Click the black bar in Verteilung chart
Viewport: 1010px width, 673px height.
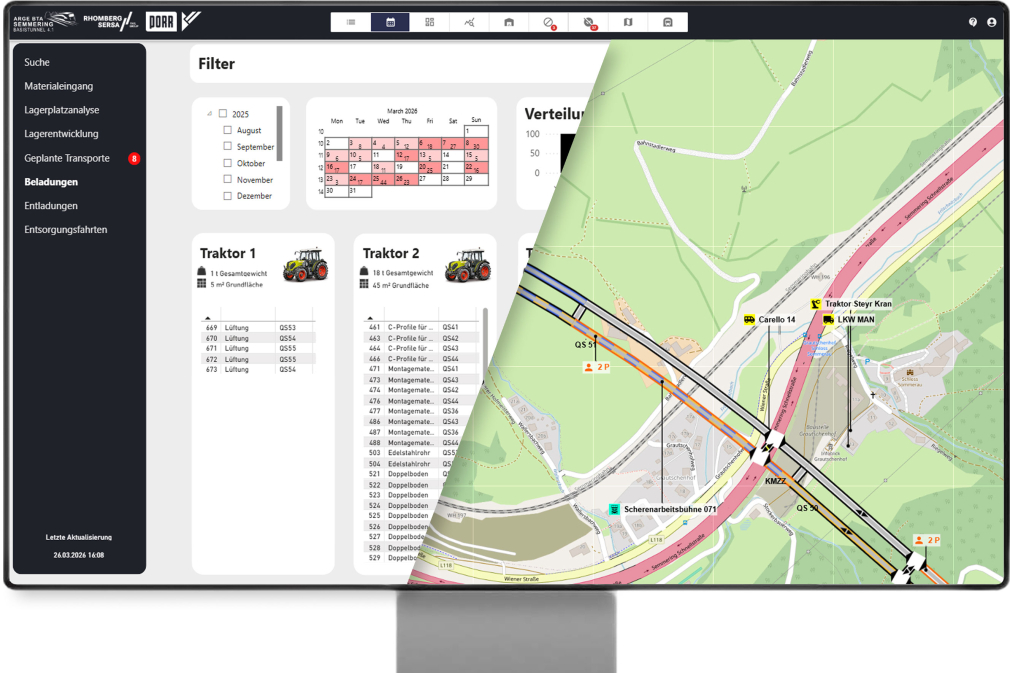[x=568, y=153]
